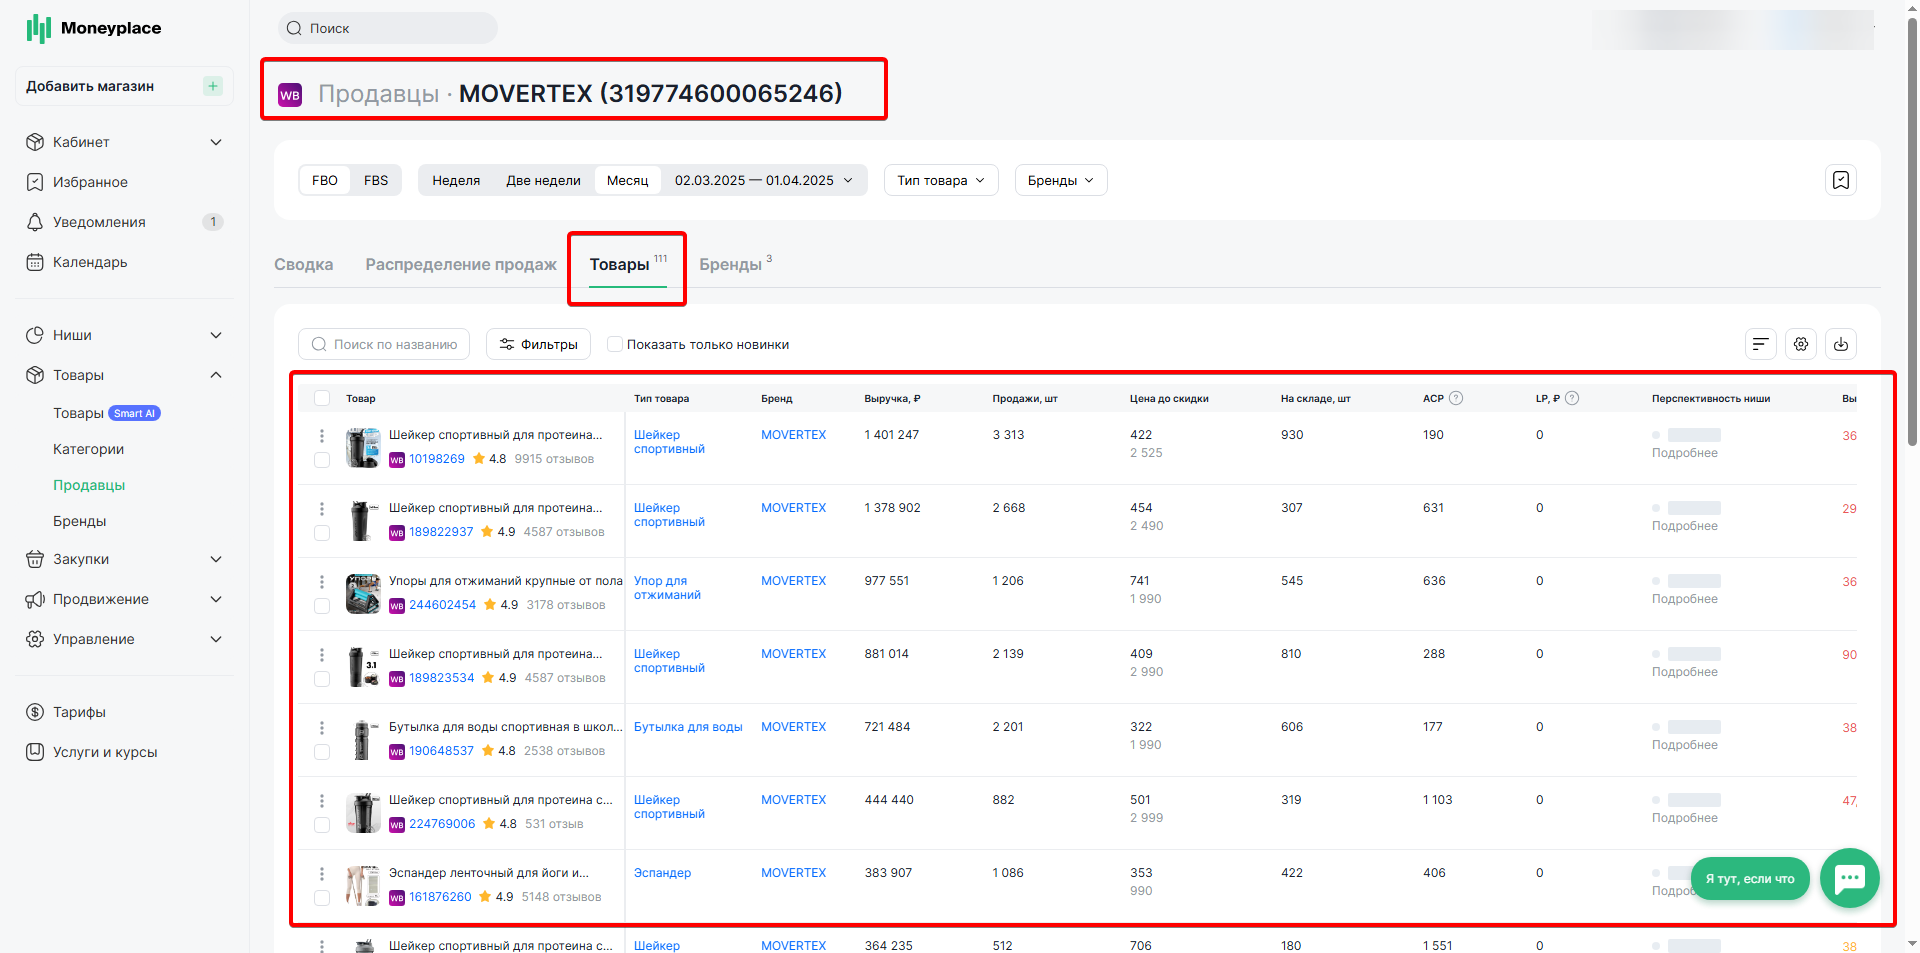Switch to the Сводка tab
The width and height of the screenshot is (1920, 953).
(304, 264)
